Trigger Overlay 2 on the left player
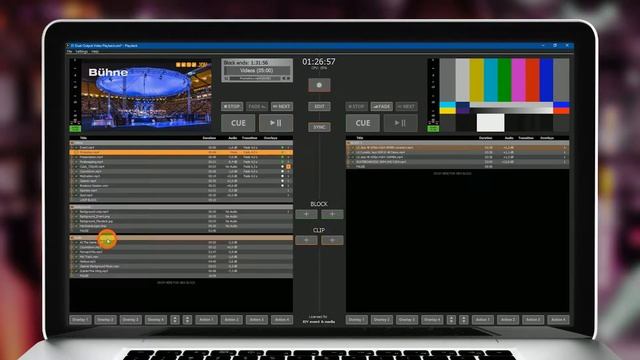Screen dimensions: 640x360 [106, 320]
